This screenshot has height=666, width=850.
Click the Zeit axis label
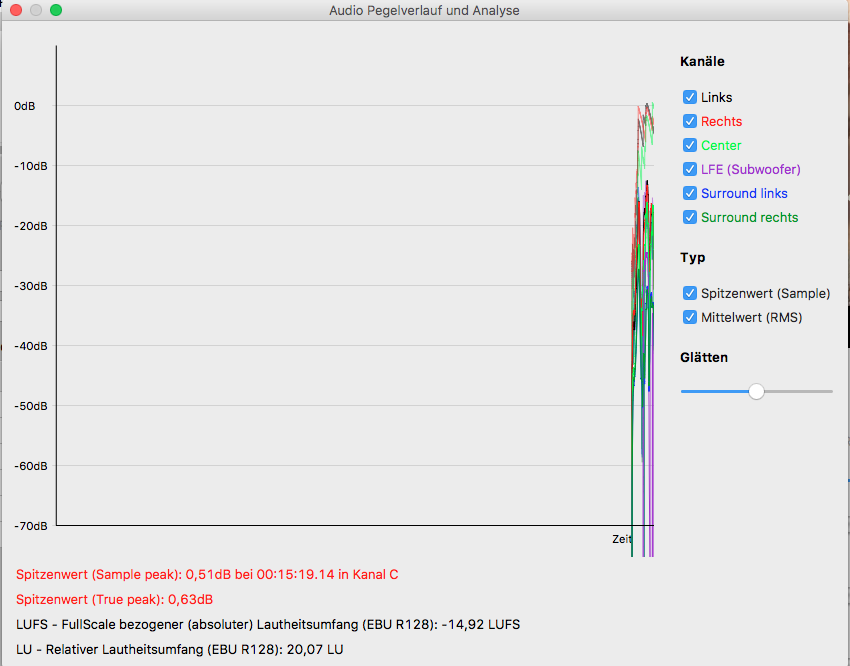tap(622, 539)
